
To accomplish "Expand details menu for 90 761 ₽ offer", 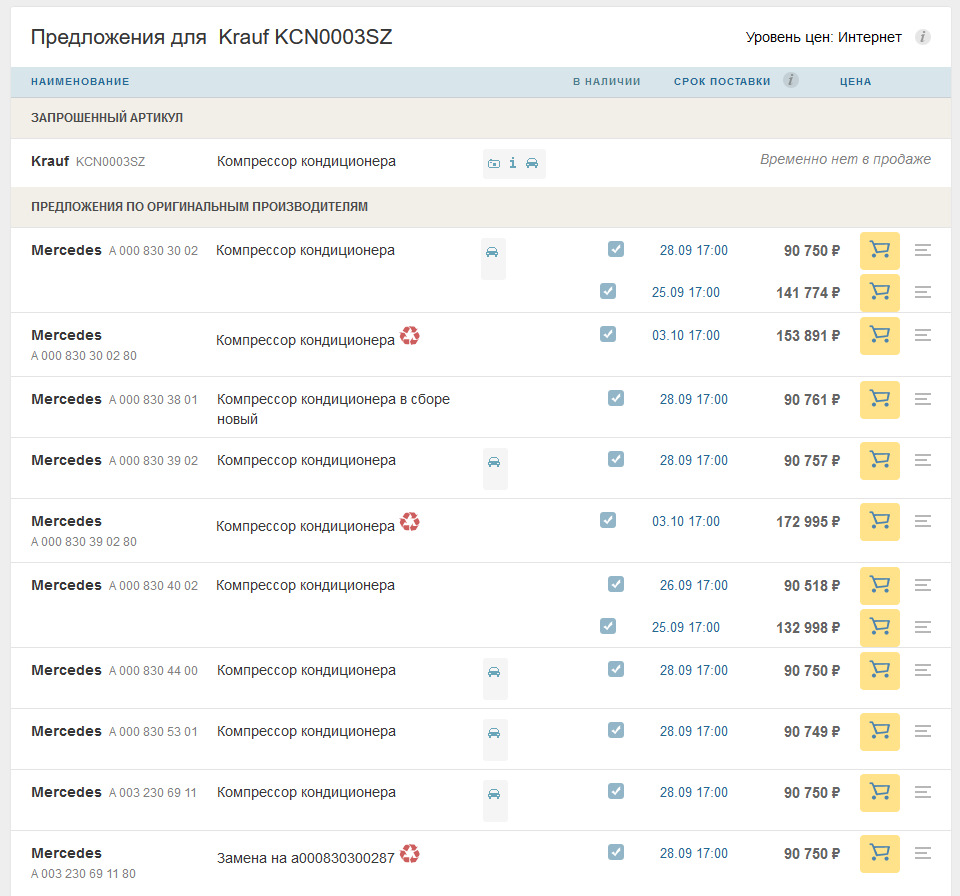I will 923,399.
